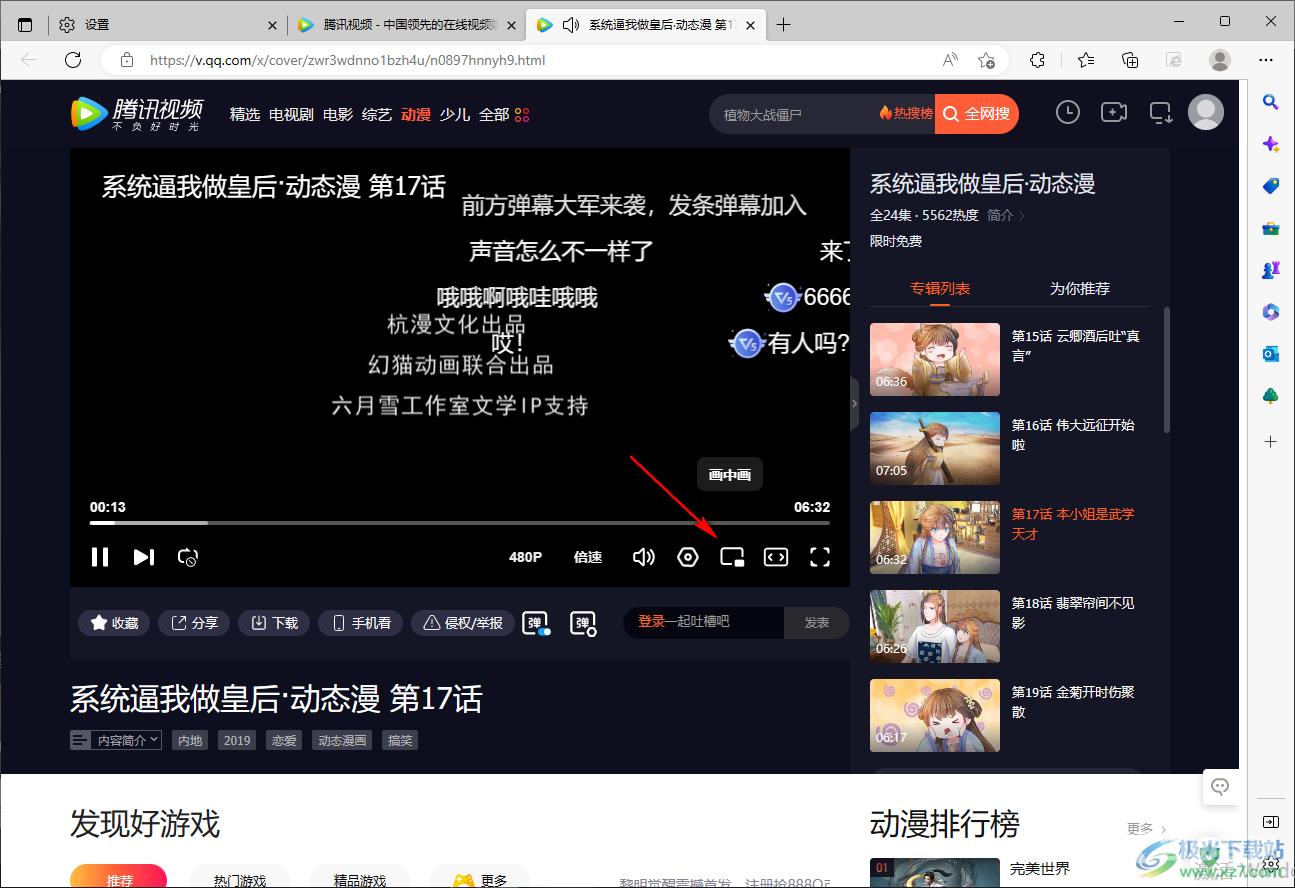Open the 电视剧 navigation menu
This screenshot has width=1295, height=888.
coord(291,114)
